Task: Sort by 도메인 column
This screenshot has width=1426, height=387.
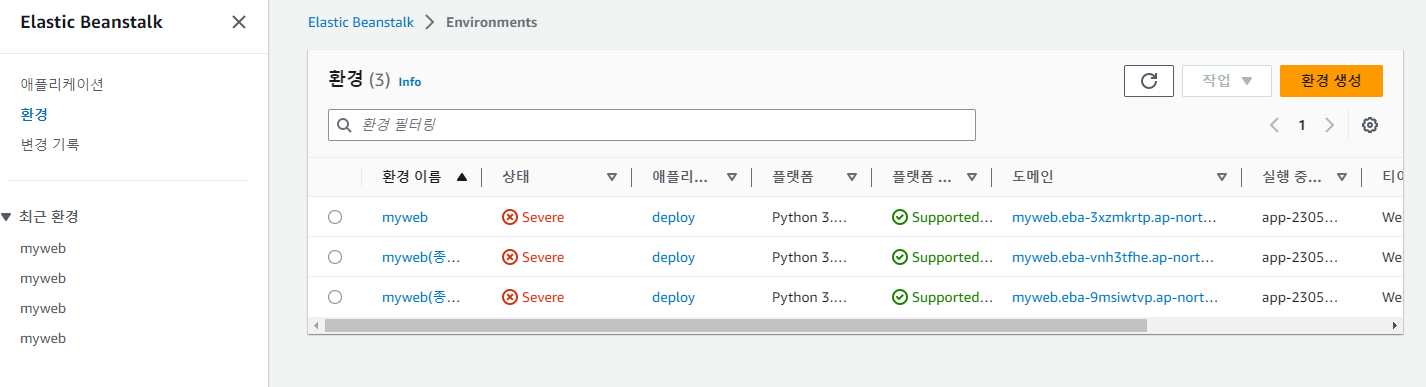Action: (1222, 177)
